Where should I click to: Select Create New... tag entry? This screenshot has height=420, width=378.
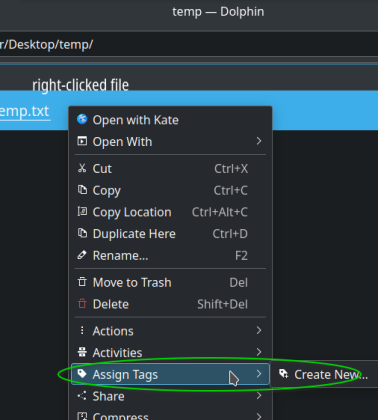(324, 374)
